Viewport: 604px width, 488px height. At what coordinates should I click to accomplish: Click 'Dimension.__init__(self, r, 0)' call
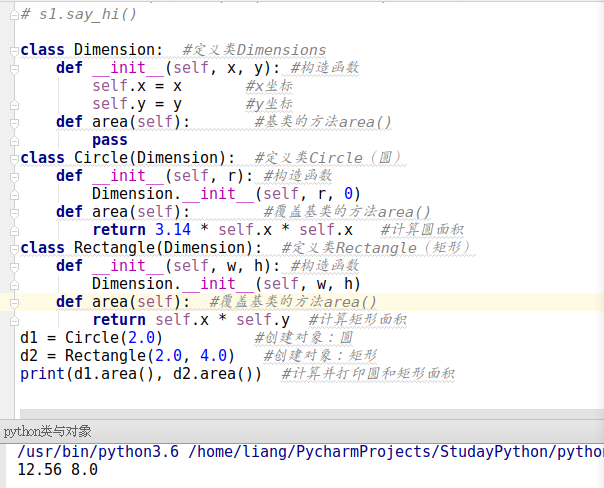[226, 194]
